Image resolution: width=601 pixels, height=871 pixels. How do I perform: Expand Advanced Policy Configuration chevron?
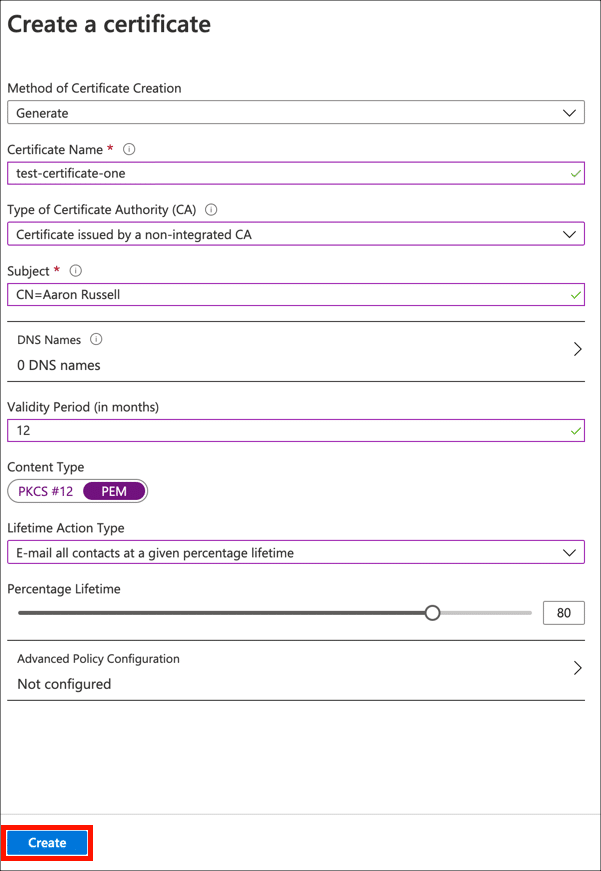pyautogui.click(x=577, y=668)
